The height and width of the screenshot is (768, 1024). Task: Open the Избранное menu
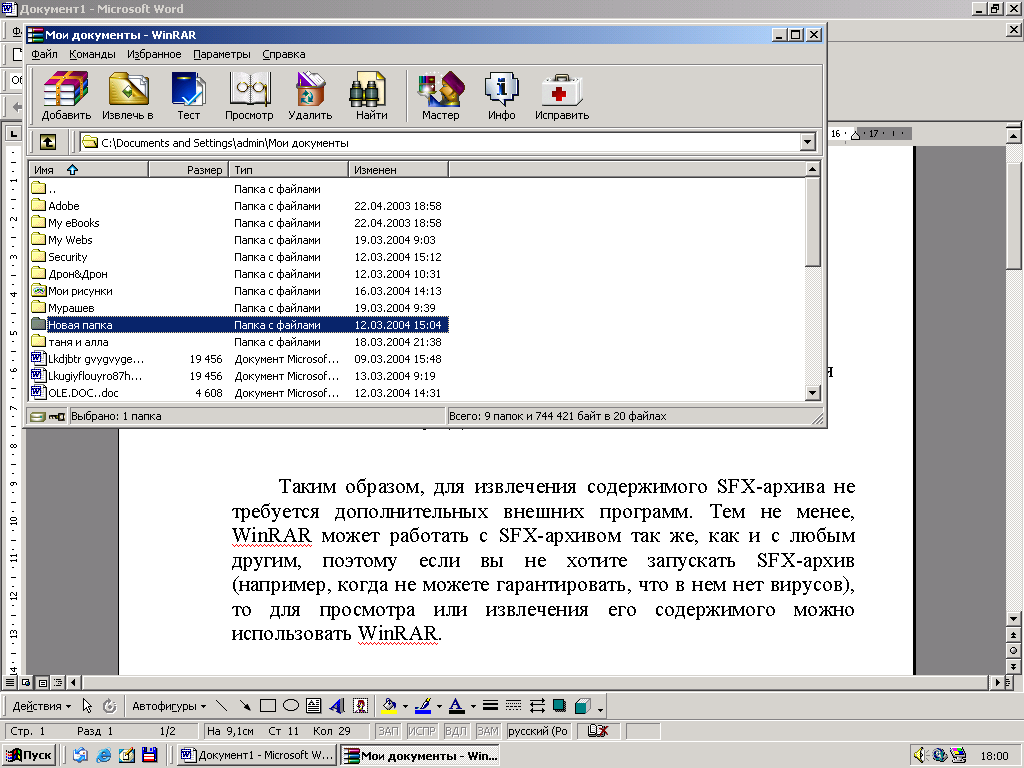pyautogui.click(x=154, y=54)
